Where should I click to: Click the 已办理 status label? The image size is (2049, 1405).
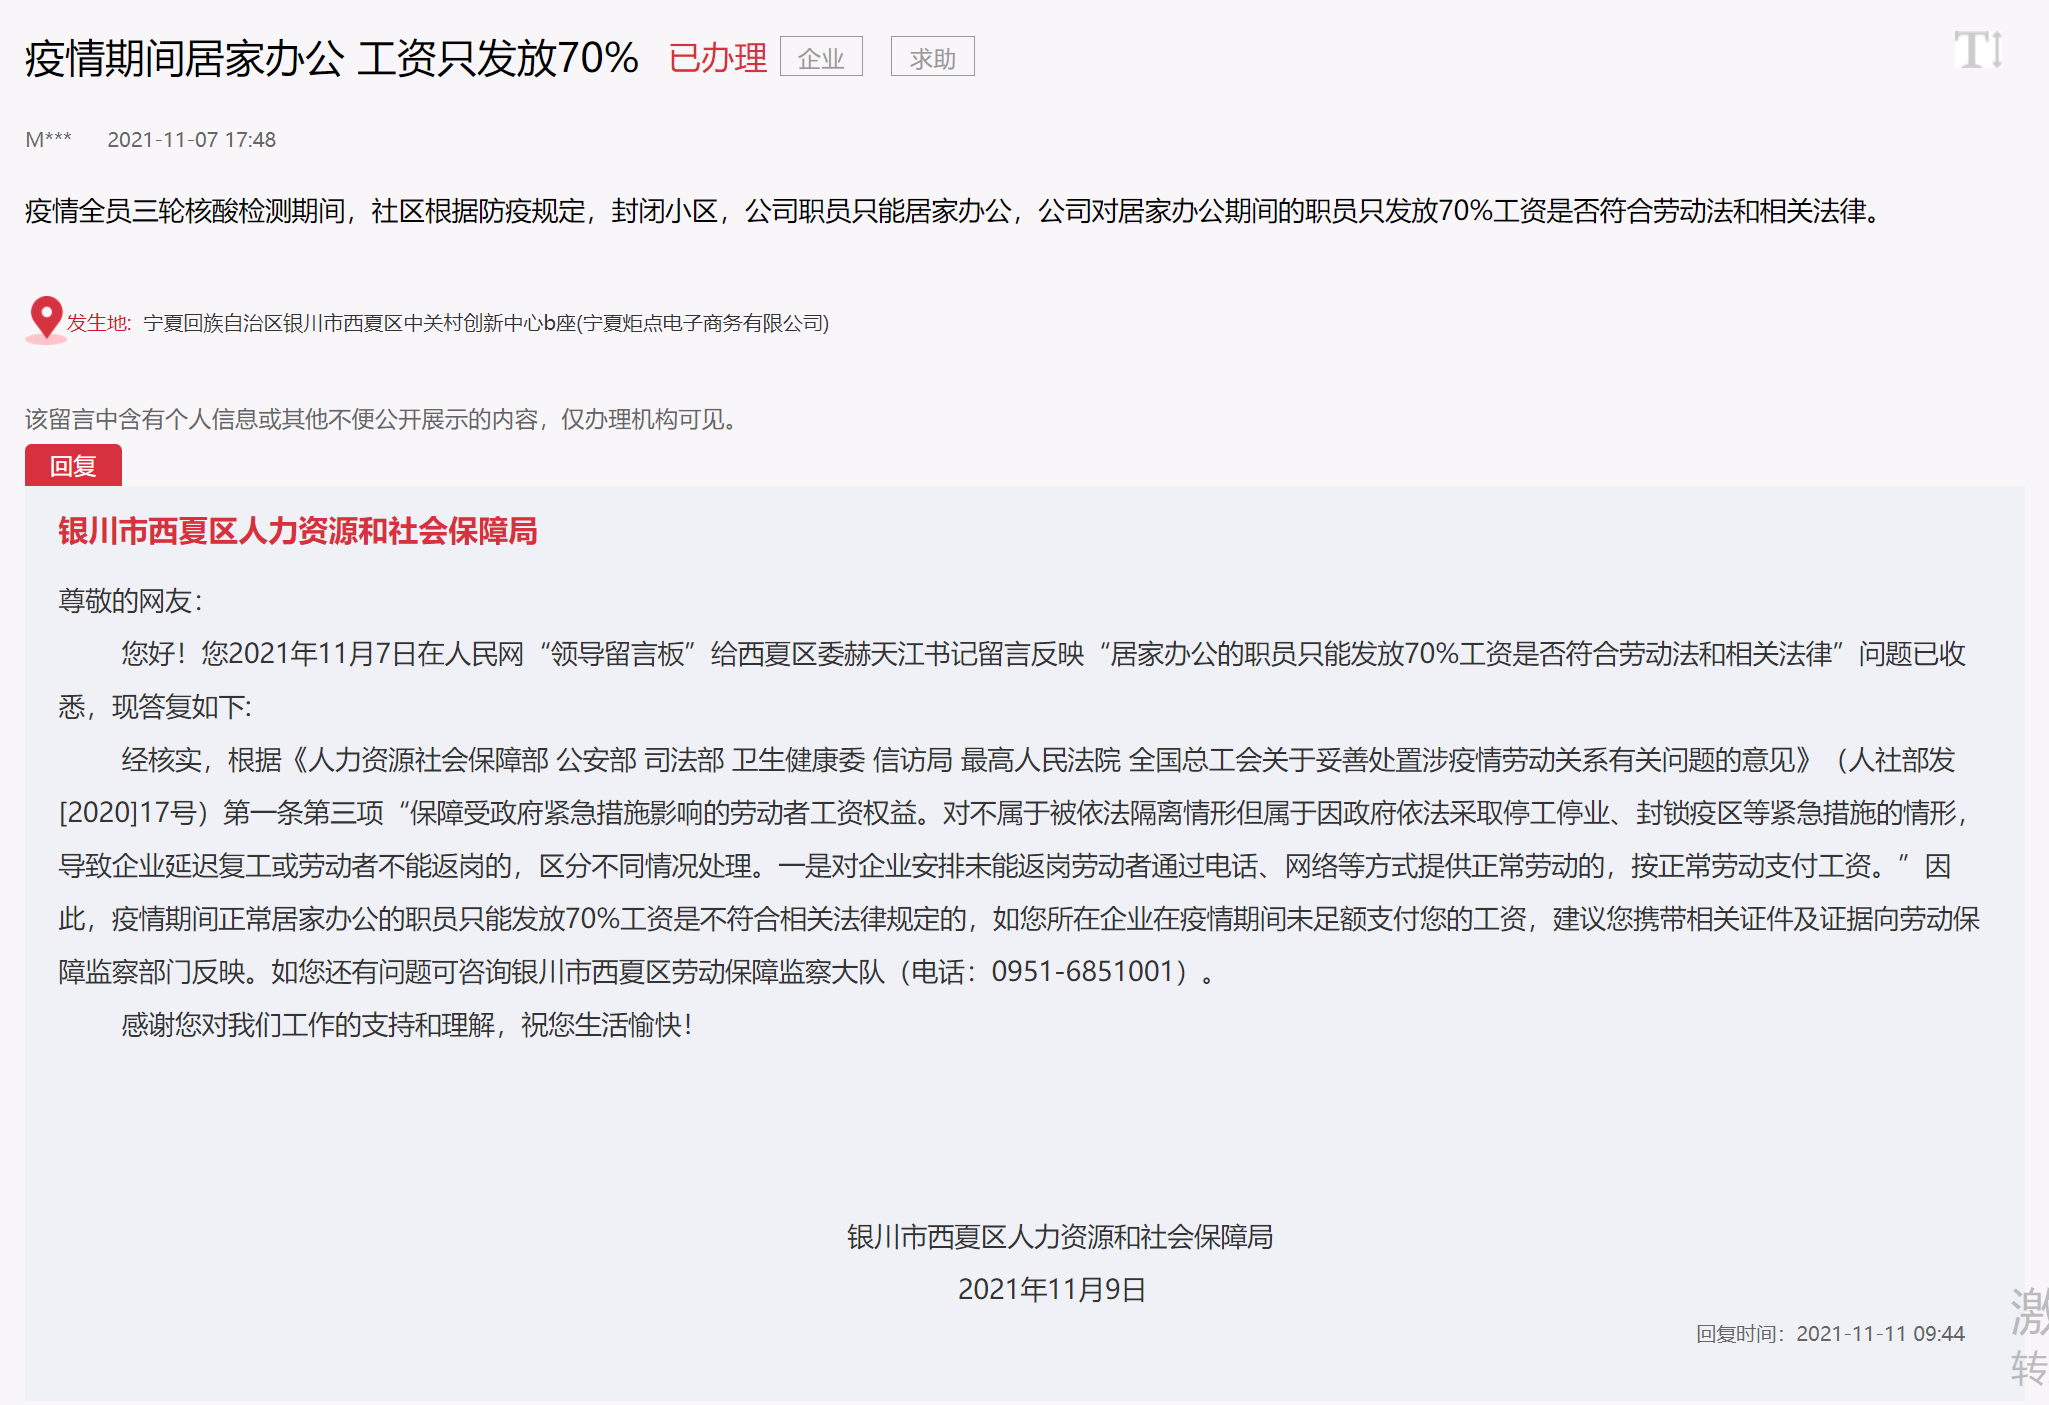[x=717, y=58]
